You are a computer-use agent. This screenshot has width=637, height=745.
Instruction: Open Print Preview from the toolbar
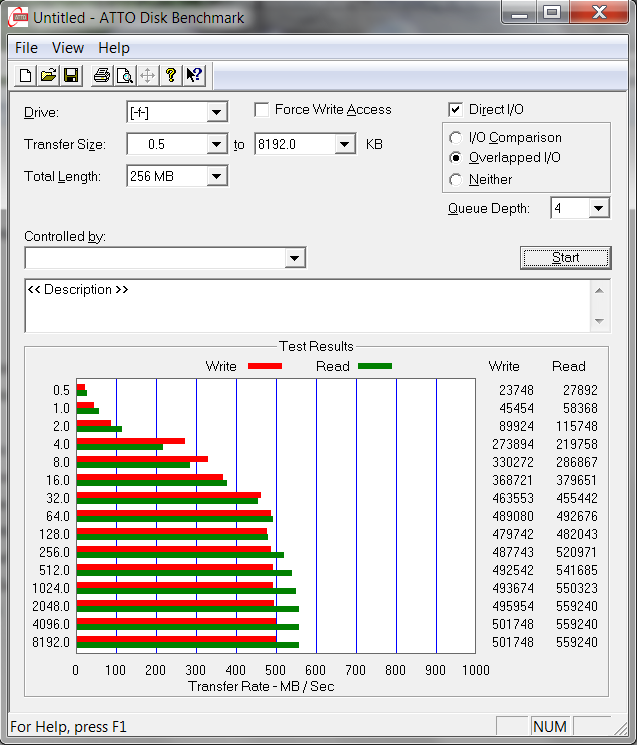[124, 75]
